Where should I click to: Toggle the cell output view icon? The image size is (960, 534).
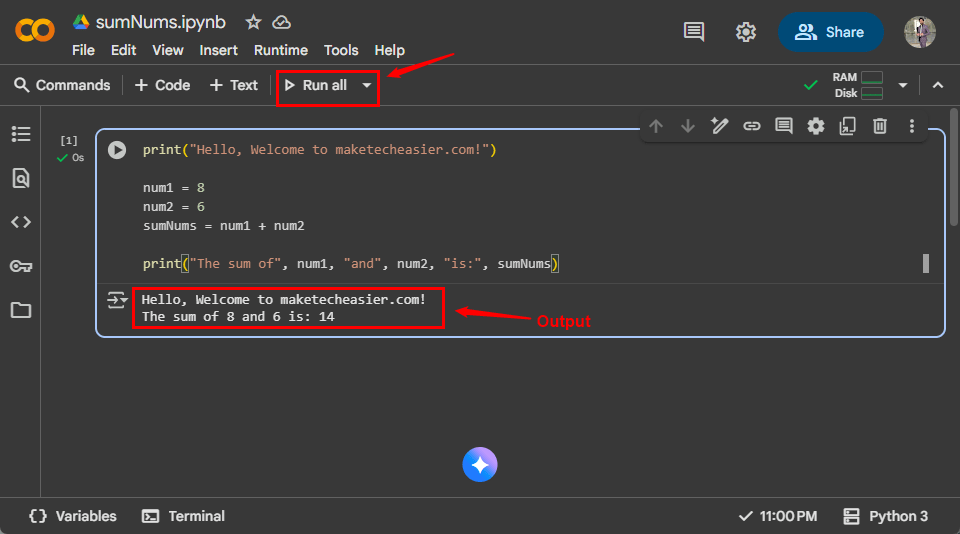click(x=117, y=299)
